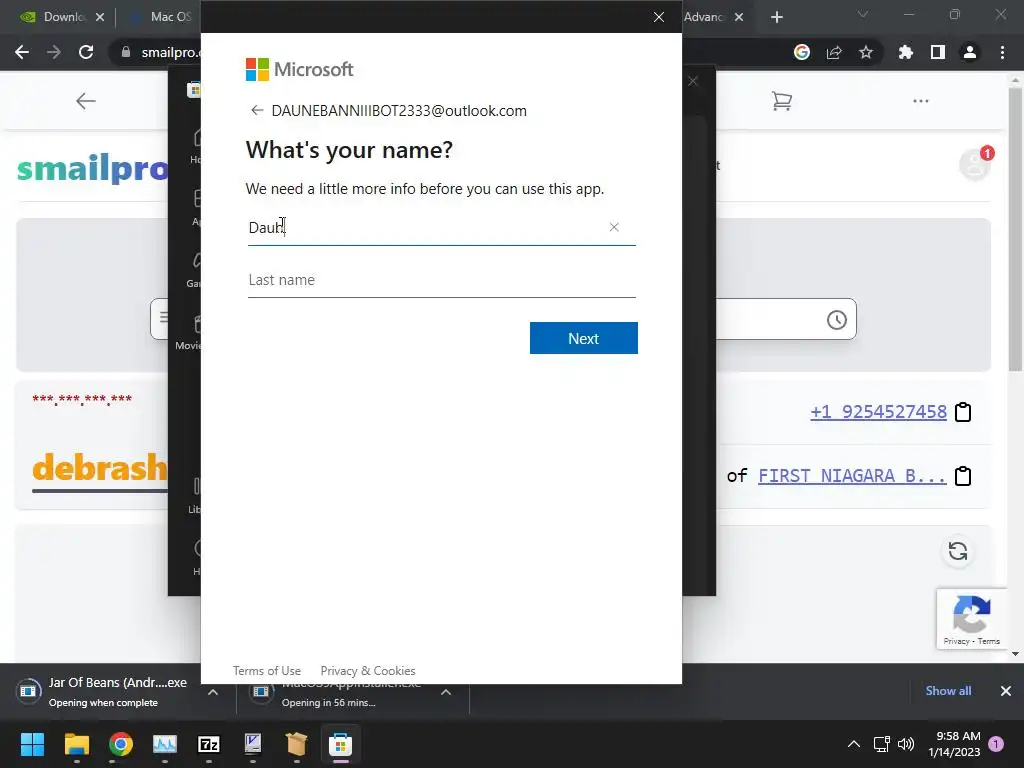Screen dimensions: 1024x768
Task: Switch to the Advanc... tab
Action: 706,17
